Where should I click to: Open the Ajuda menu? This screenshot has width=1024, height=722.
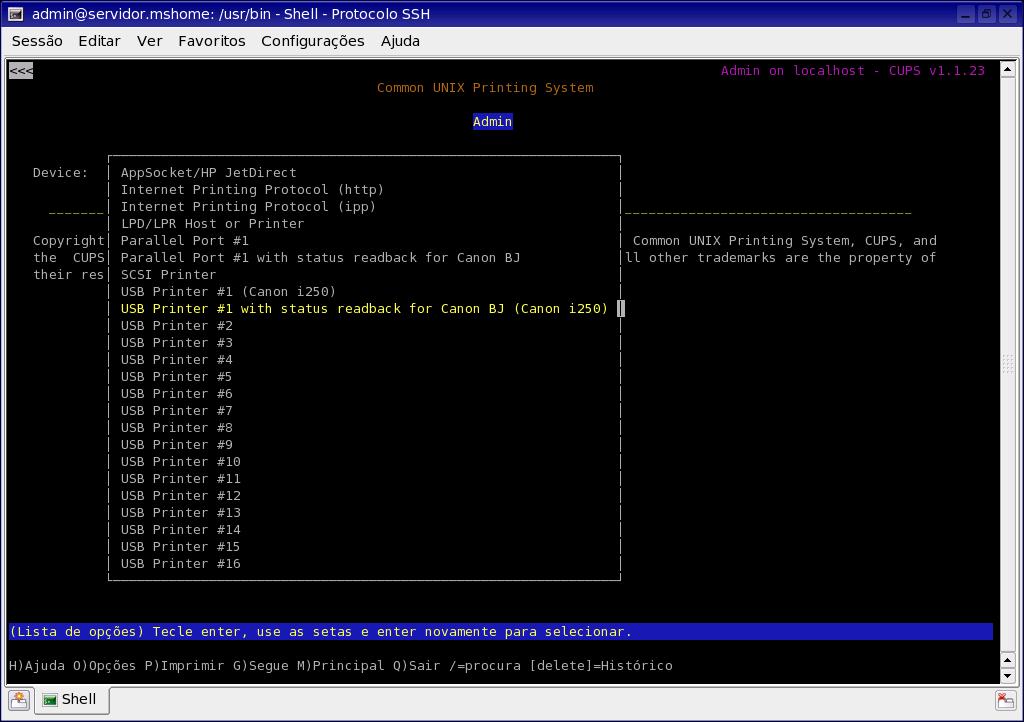pos(400,41)
